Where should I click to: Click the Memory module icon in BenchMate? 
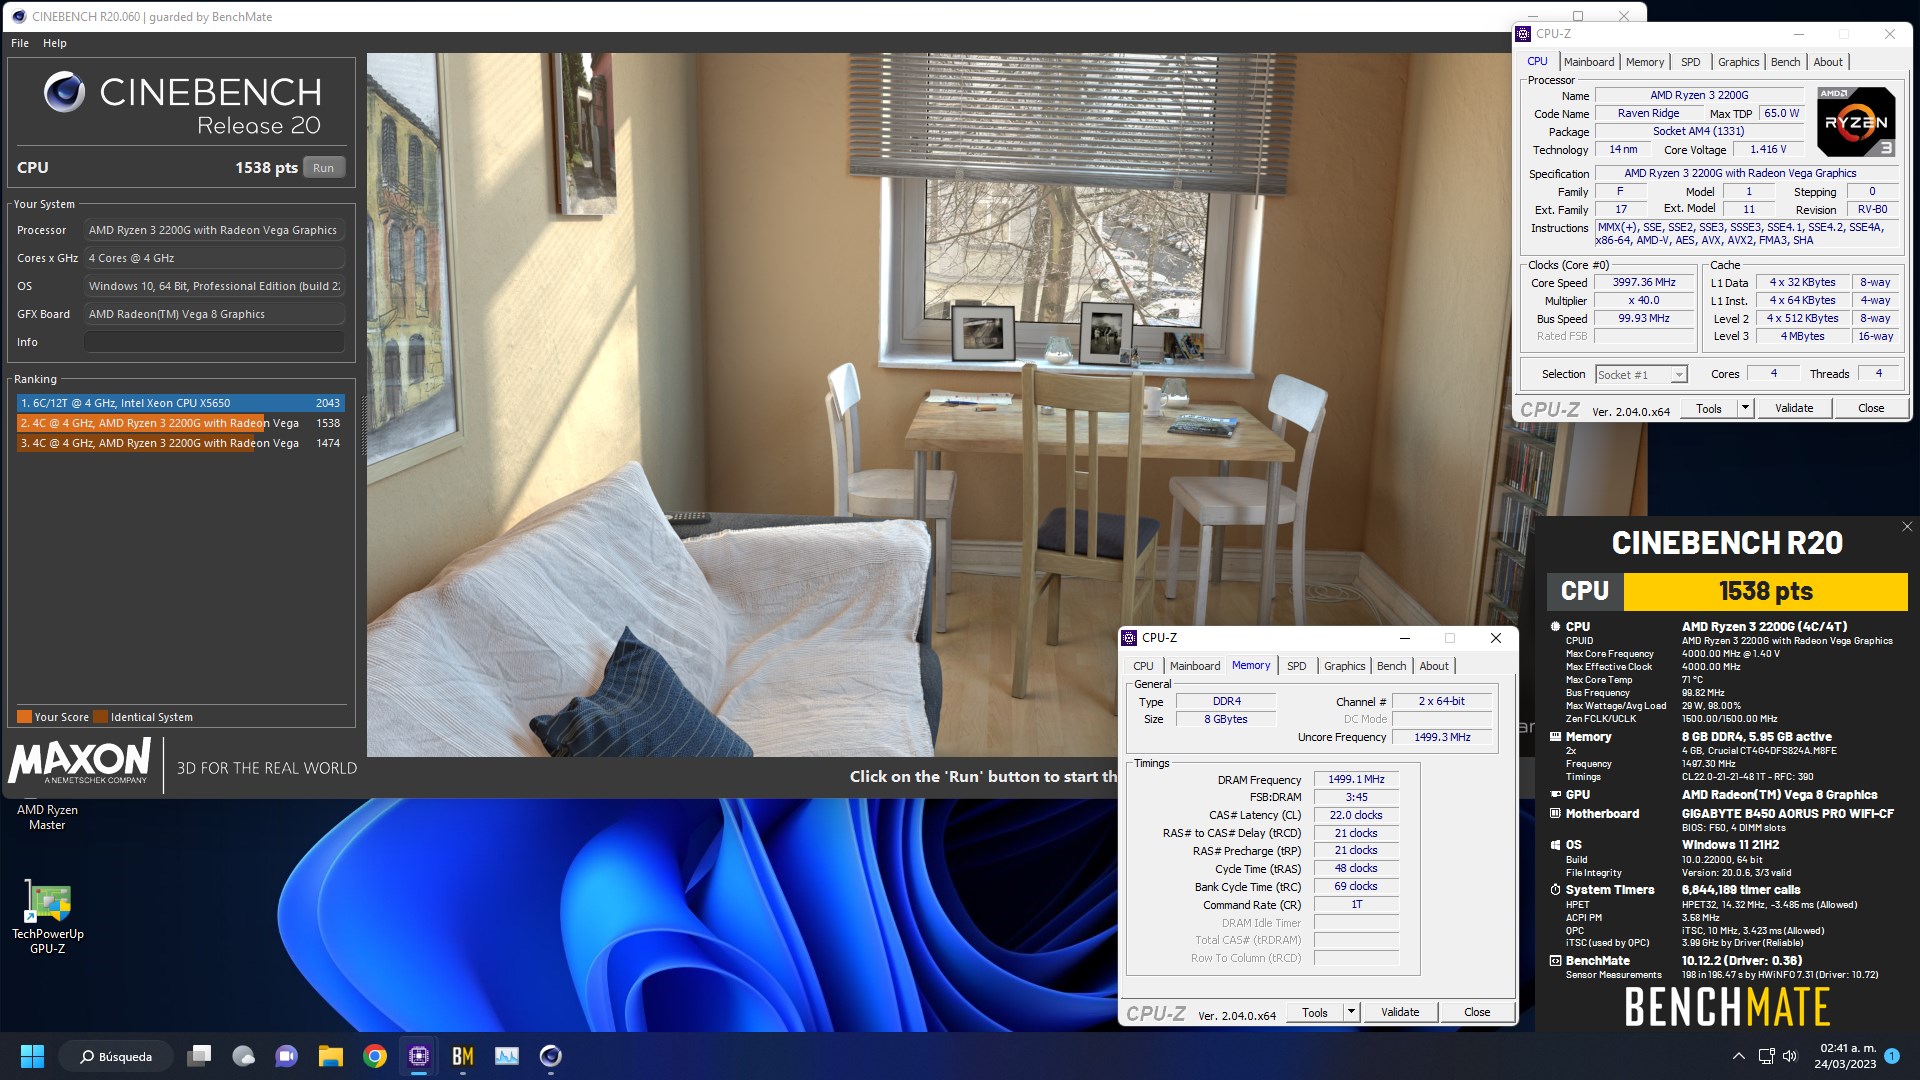pyautogui.click(x=1555, y=737)
